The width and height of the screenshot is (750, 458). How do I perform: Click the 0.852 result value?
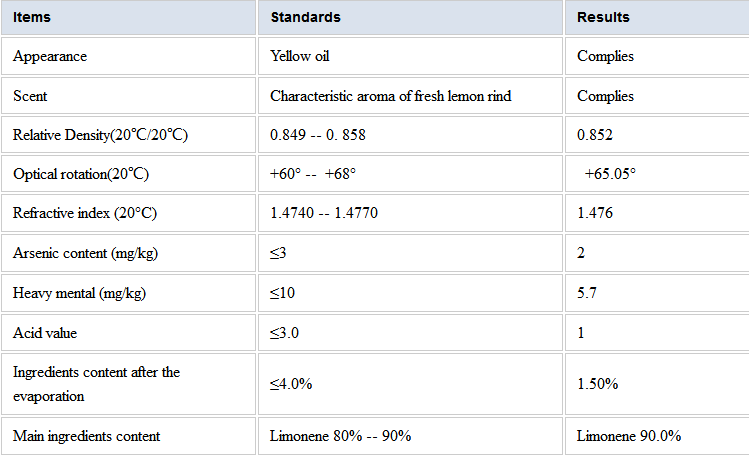pos(595,135)
